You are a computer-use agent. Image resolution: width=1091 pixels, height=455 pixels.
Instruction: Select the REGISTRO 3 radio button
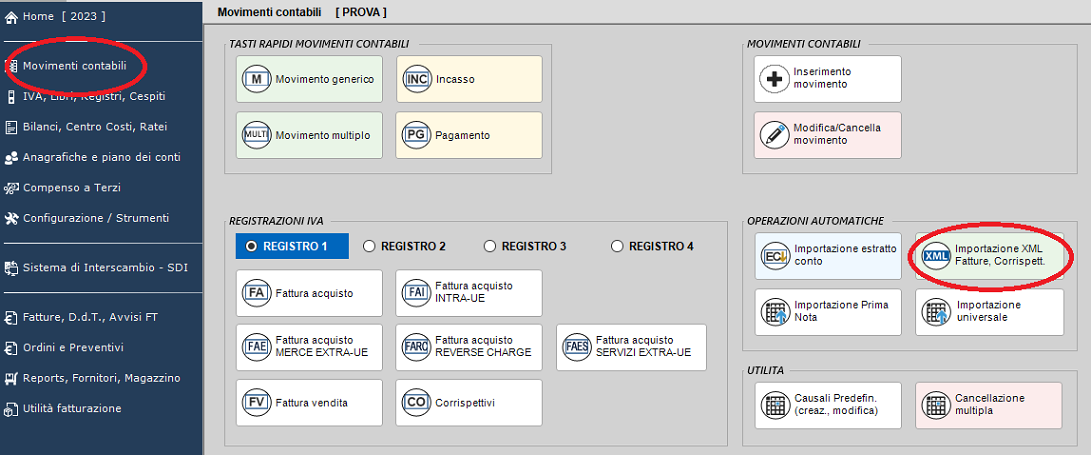click(490, 246)
